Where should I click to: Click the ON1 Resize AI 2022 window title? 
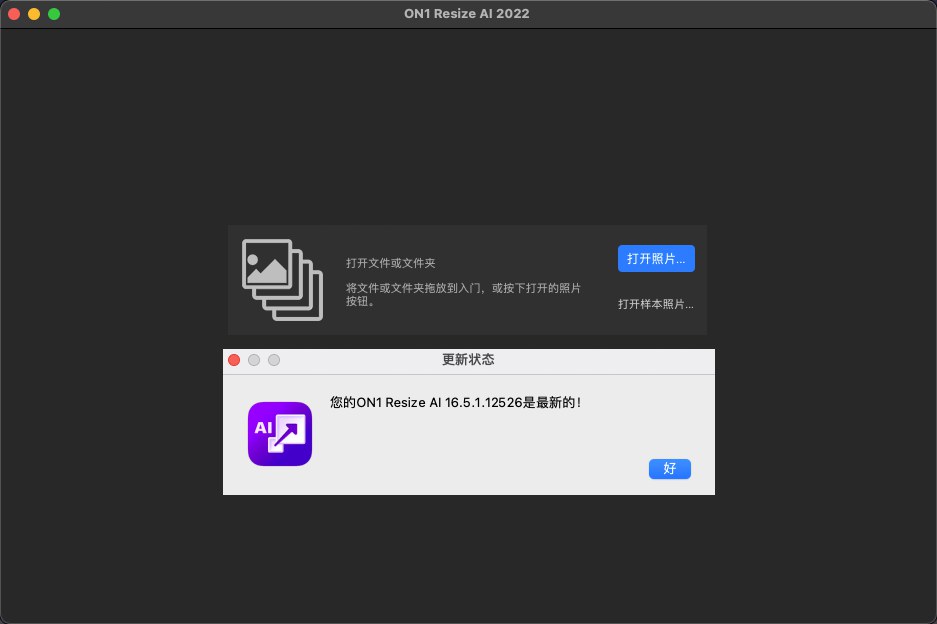tap(467, 14)
